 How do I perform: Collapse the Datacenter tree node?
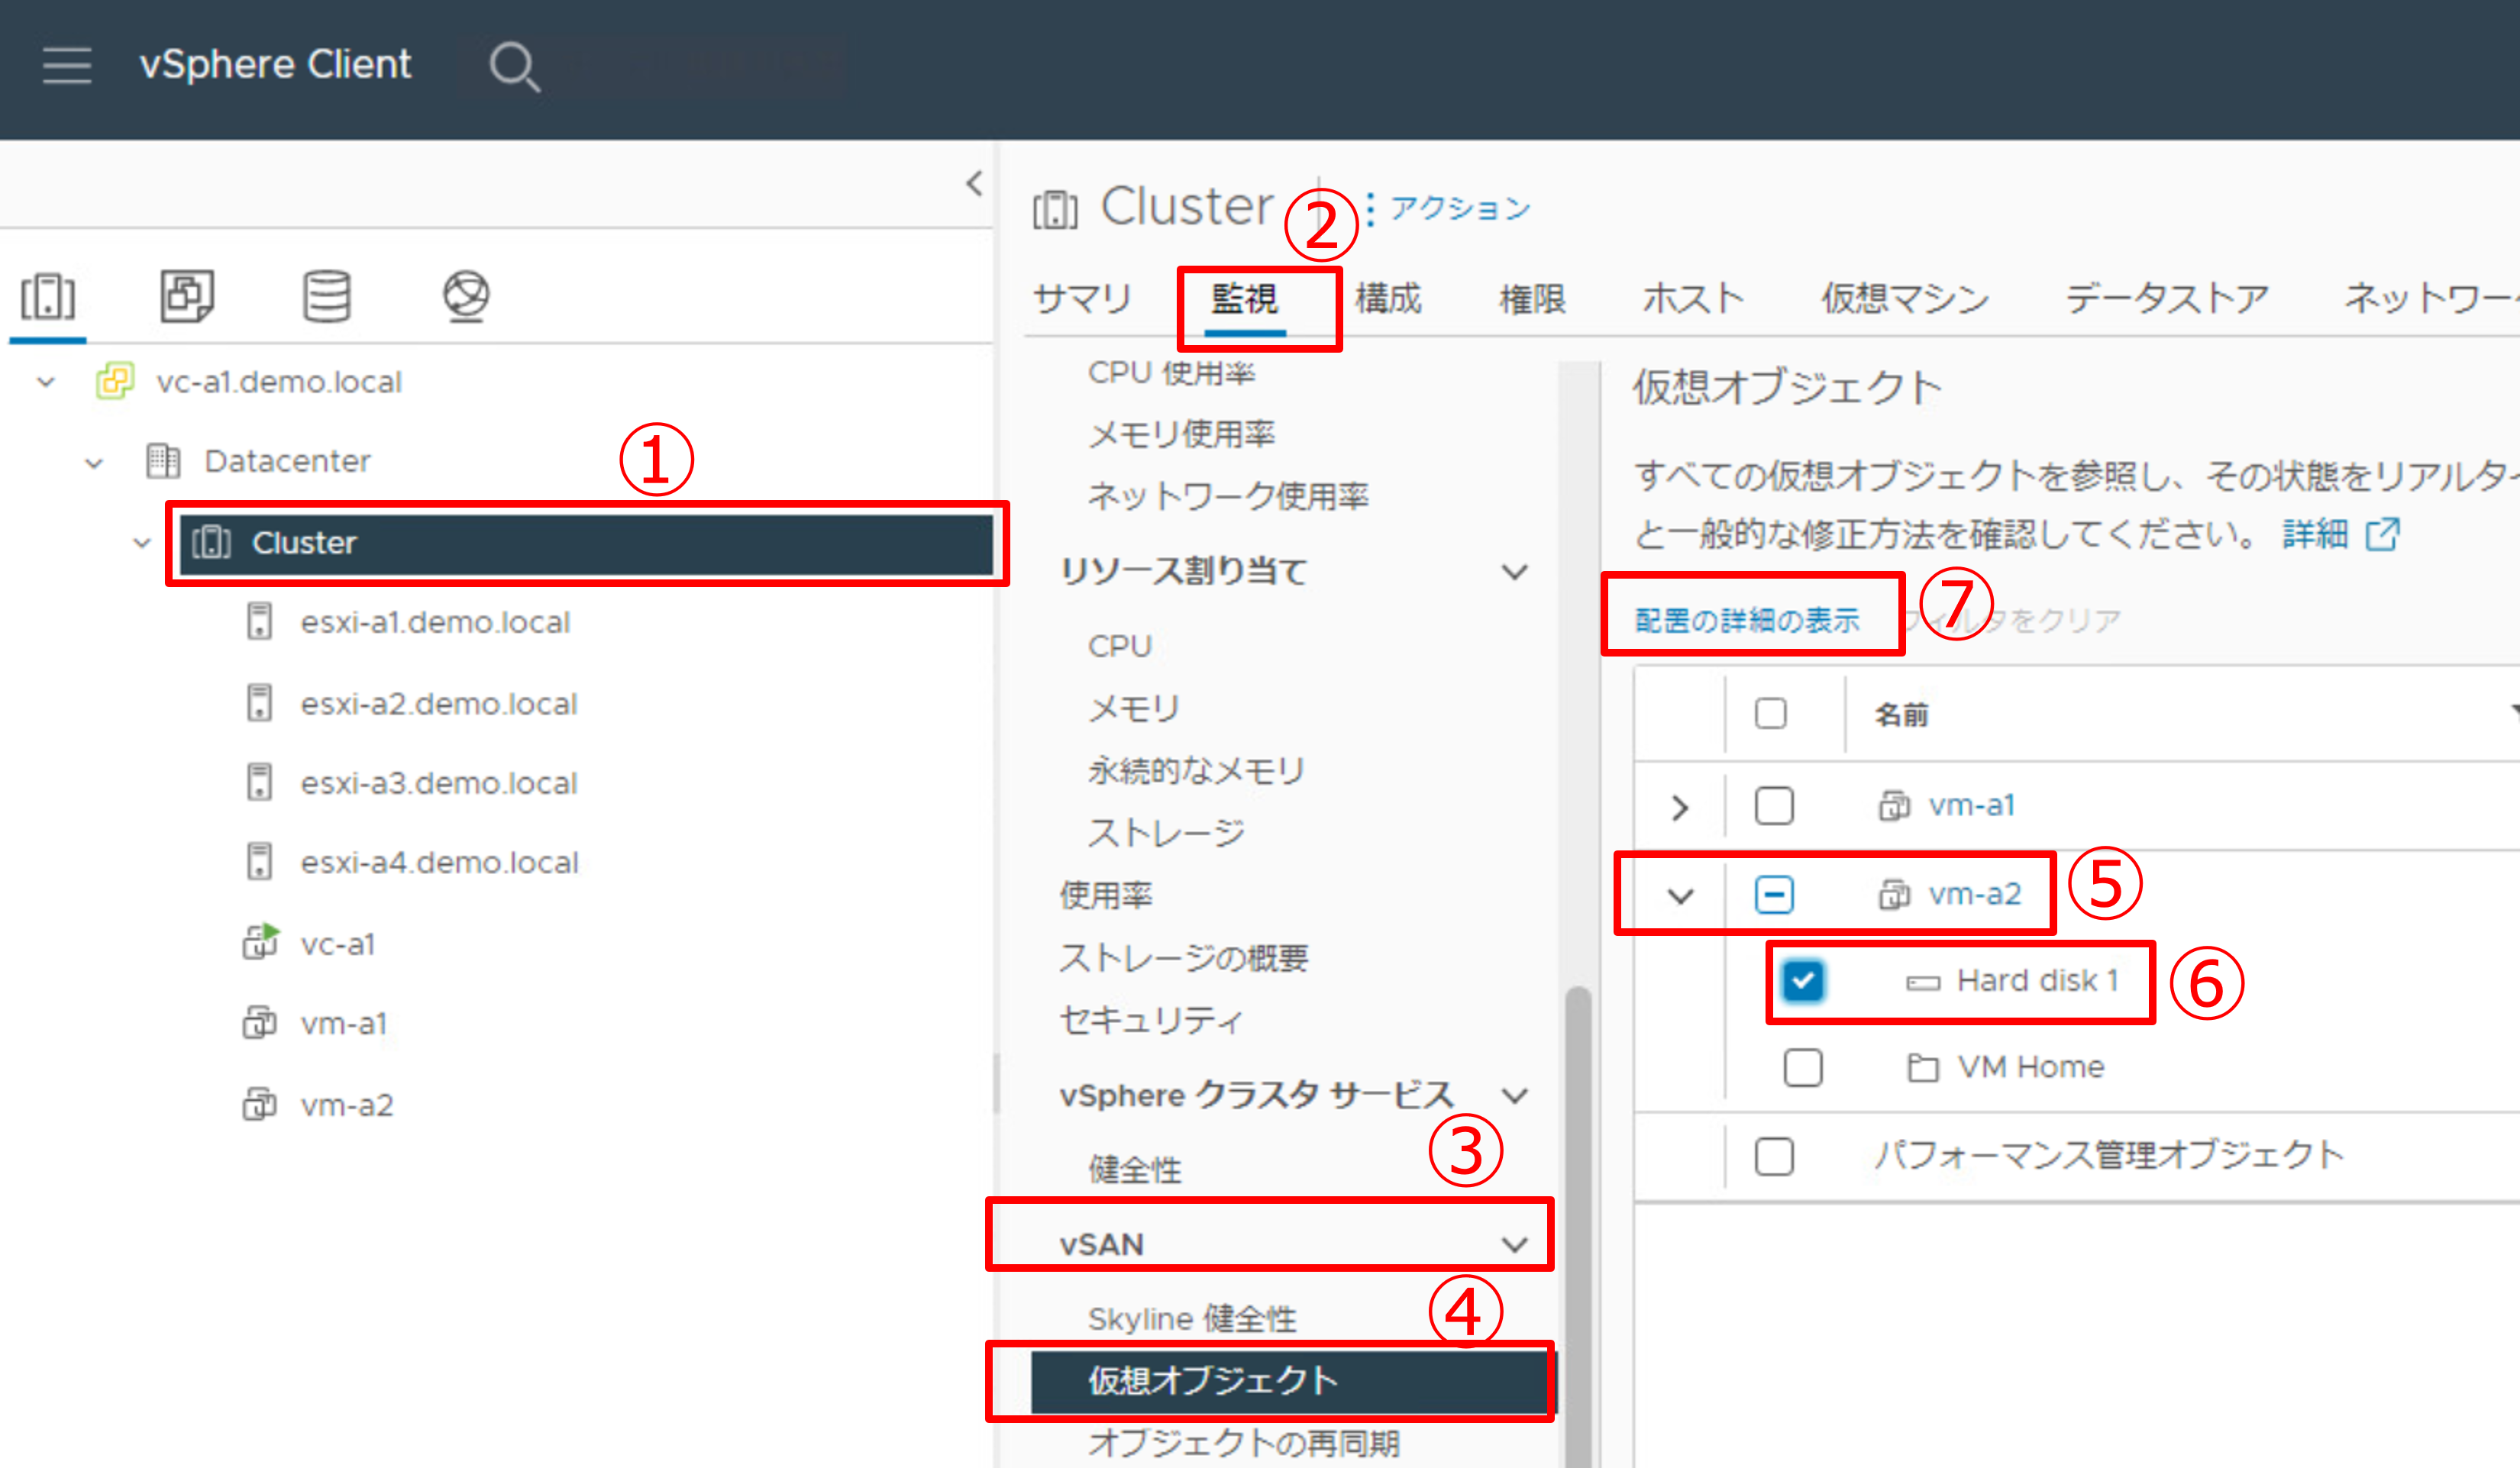pyautogui.click(x=94, y=463)
